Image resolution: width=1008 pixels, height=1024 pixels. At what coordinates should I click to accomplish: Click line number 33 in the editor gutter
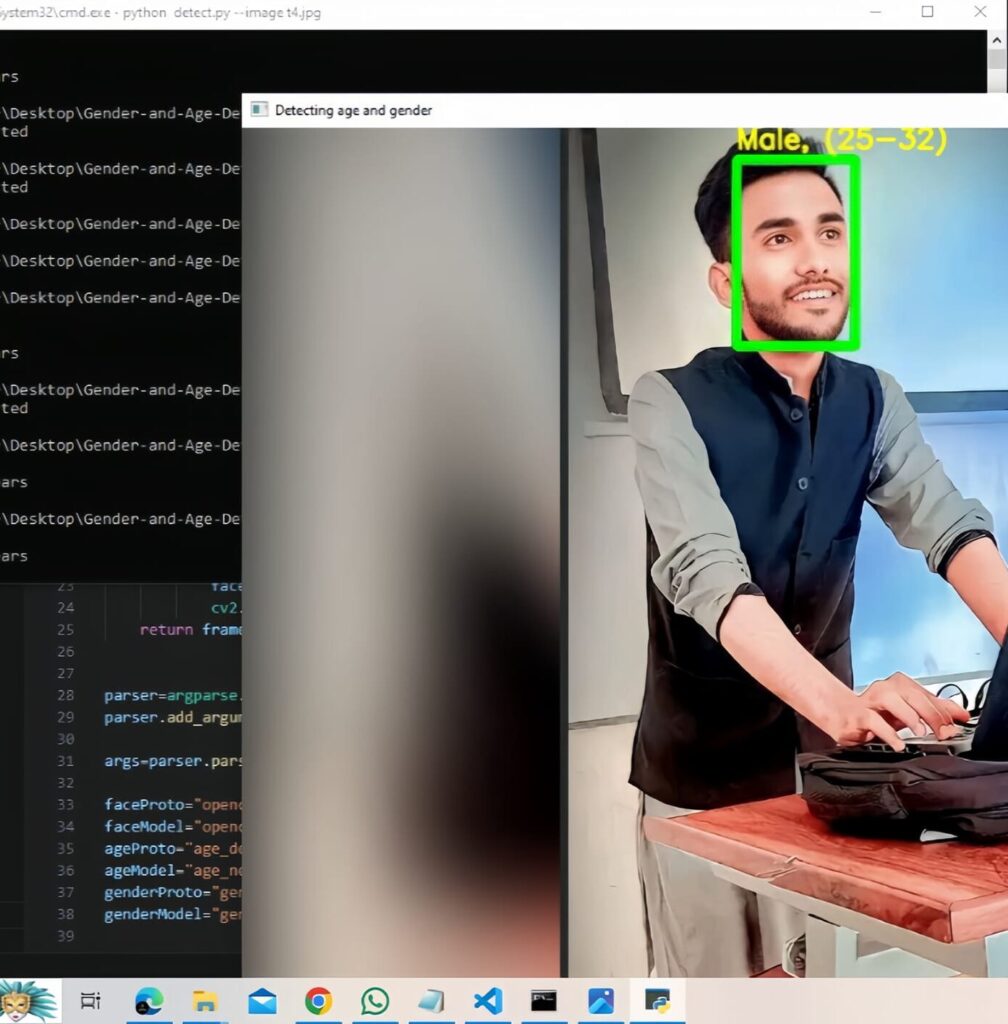(x=65, y=805)
